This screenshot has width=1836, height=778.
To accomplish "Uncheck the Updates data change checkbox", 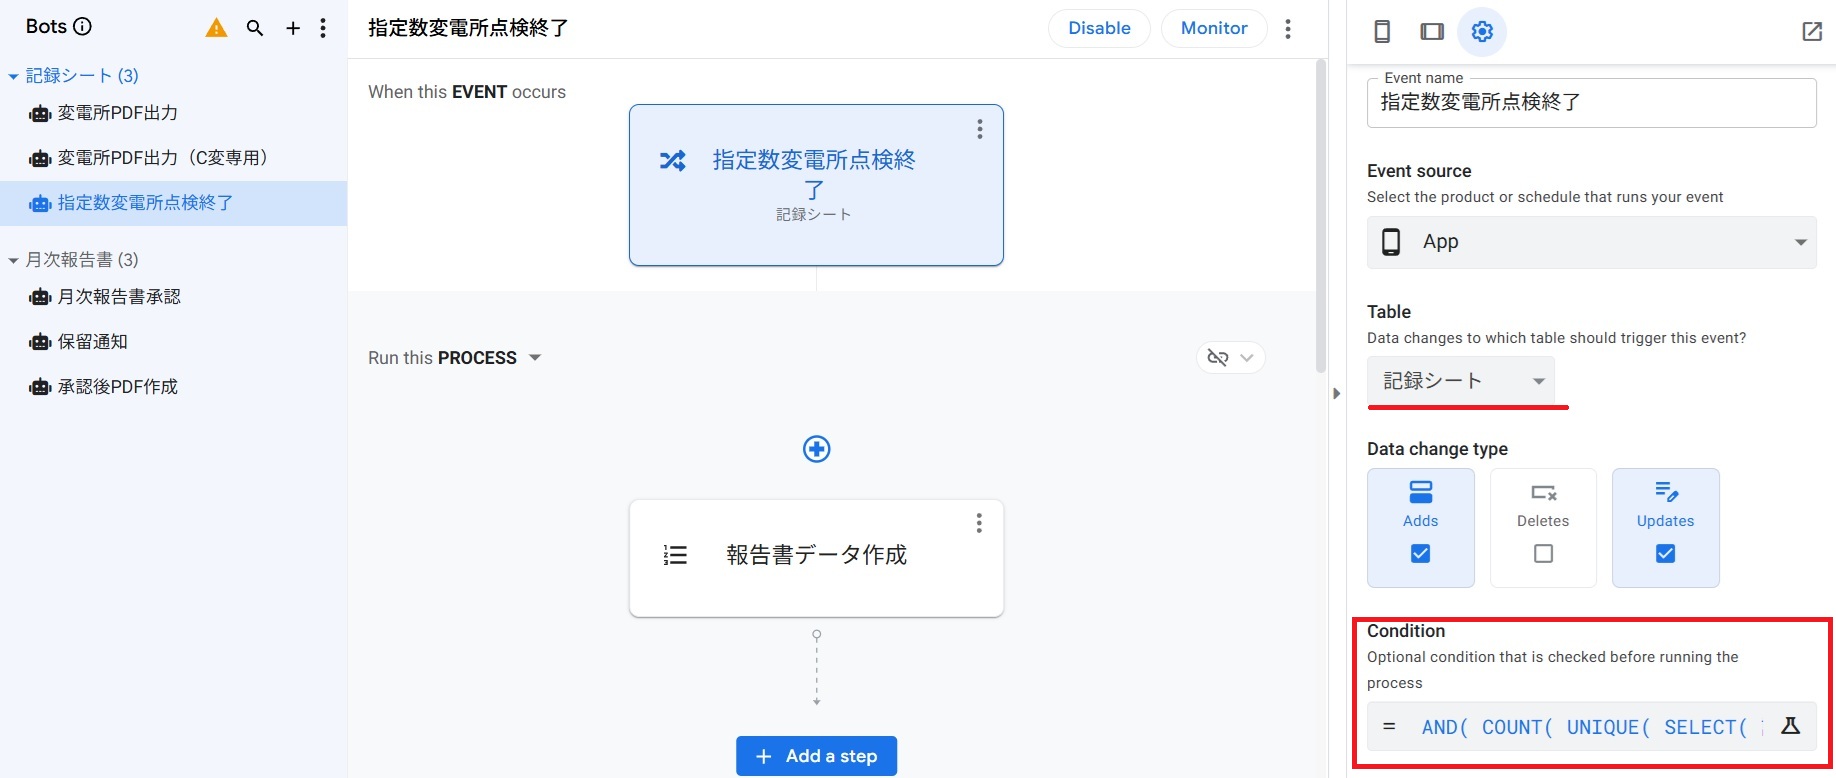I will pyautogui.click(x=1665, y=553).
